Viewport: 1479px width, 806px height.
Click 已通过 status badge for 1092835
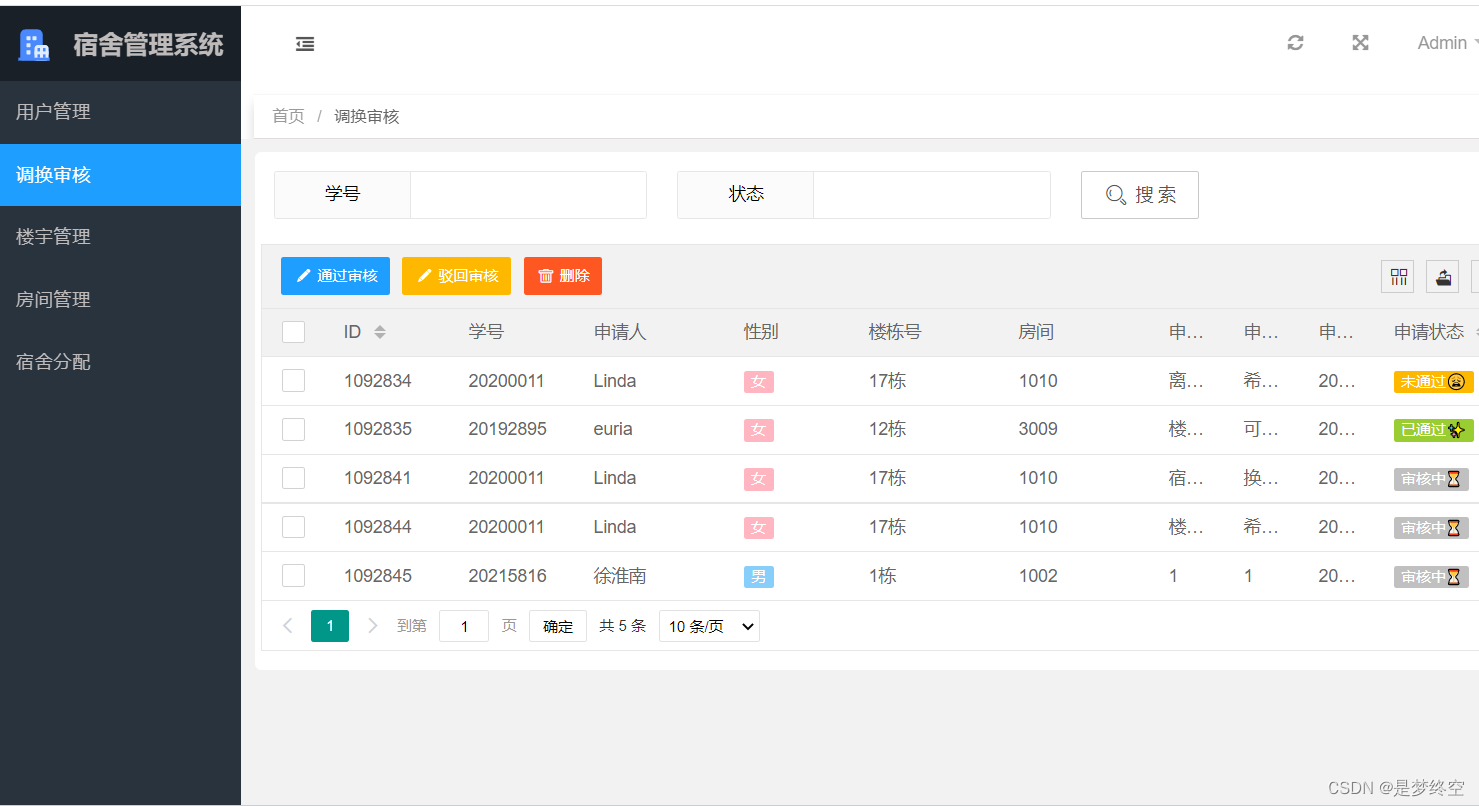tap(1434, 430)
